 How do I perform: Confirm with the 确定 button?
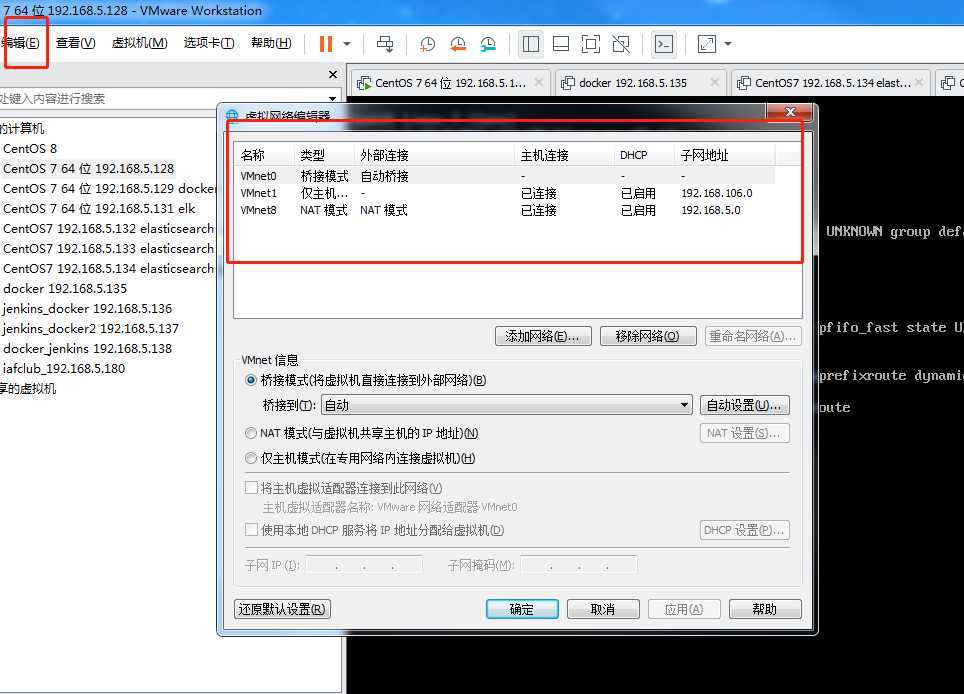522,609
